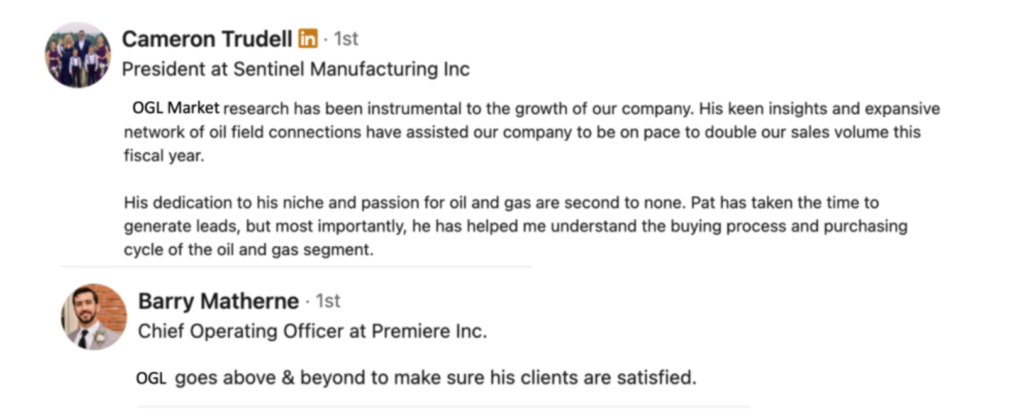Open Barry Matherne's profile photo

(x=94, y=317)
